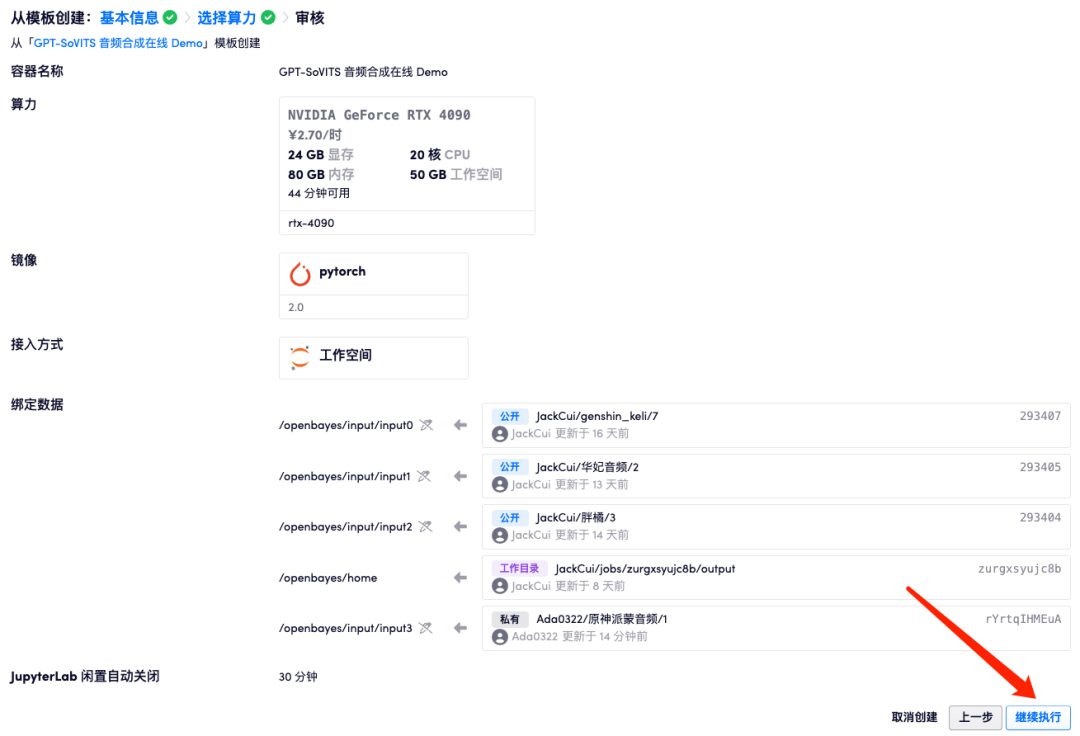
Task: Click the arrow icon beside input1 path
Action: [460, 476]
